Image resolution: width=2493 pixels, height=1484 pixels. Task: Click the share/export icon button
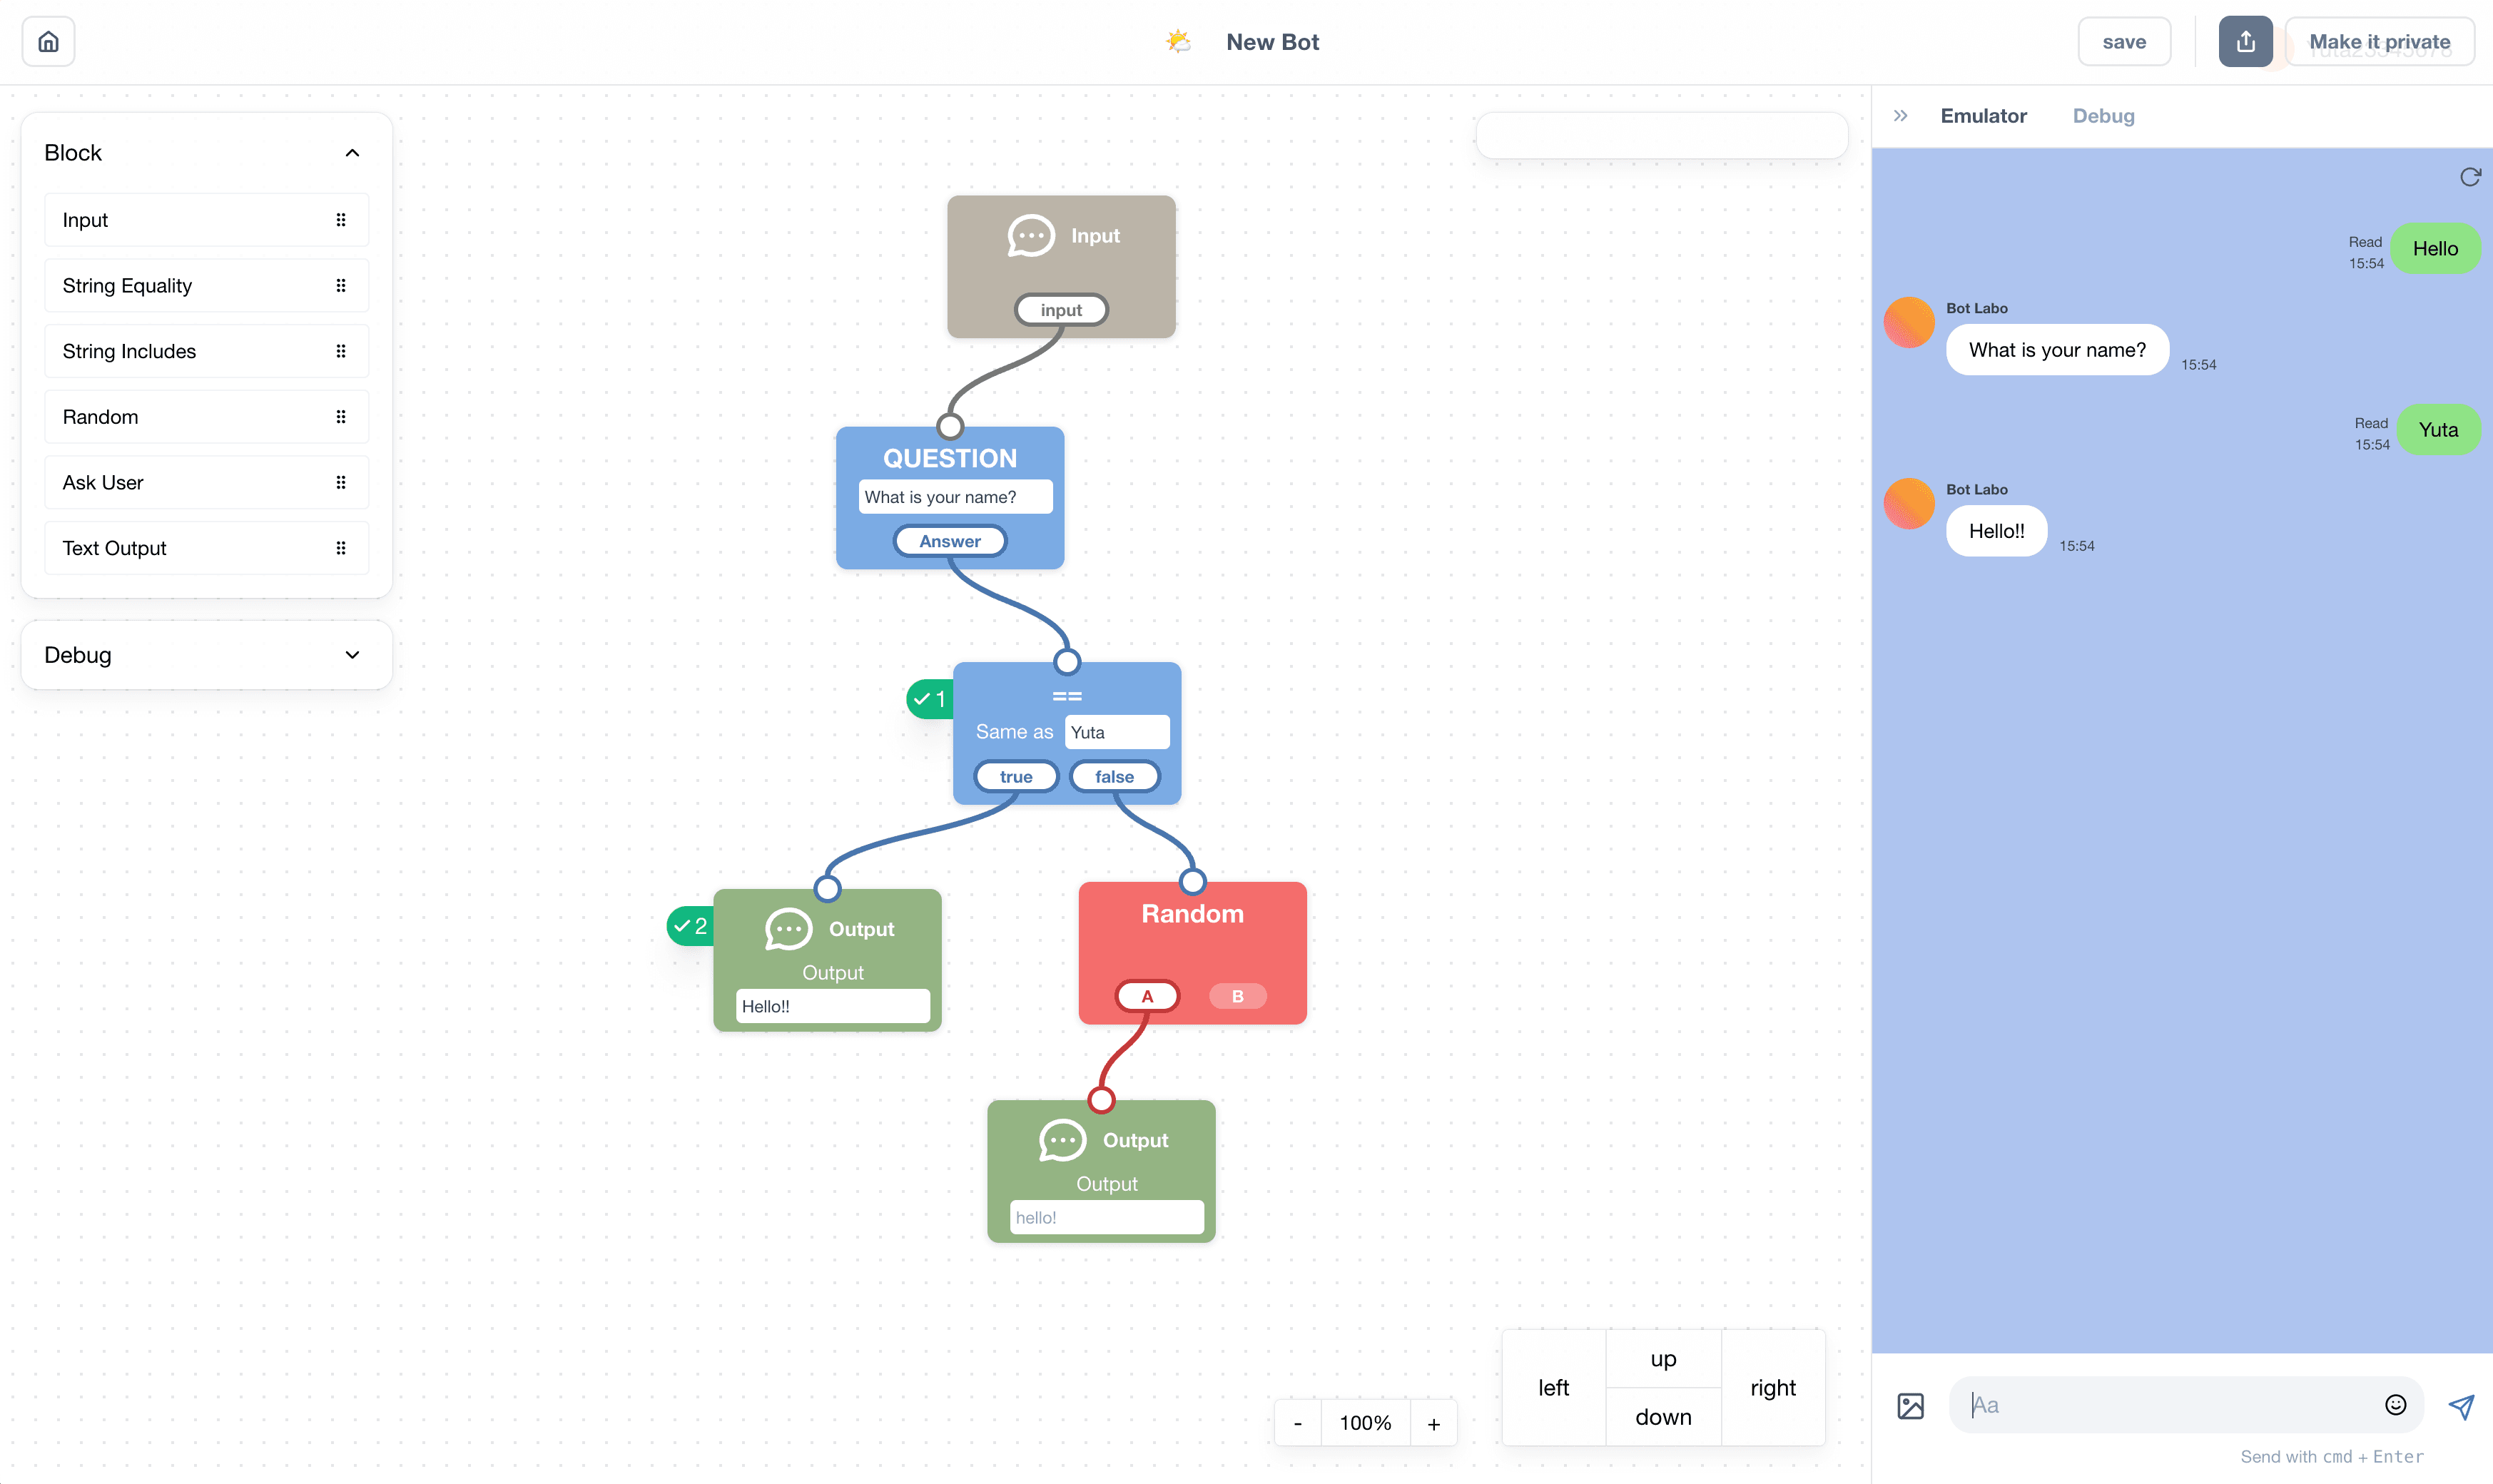tap(2245, 42)
